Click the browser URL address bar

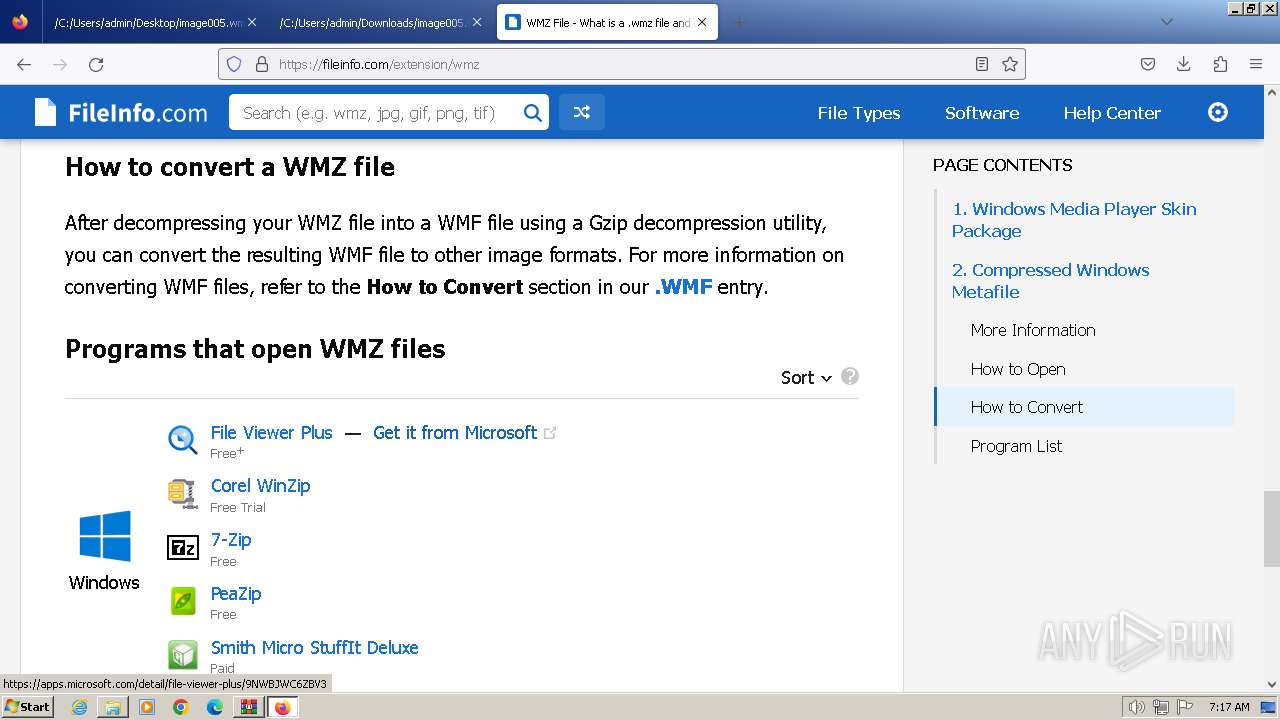pos(622,64)
